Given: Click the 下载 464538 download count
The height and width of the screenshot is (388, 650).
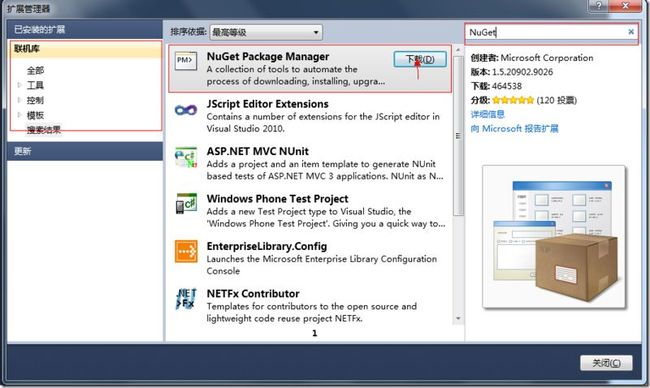Looking at the screenshot, I should (496, 86).
